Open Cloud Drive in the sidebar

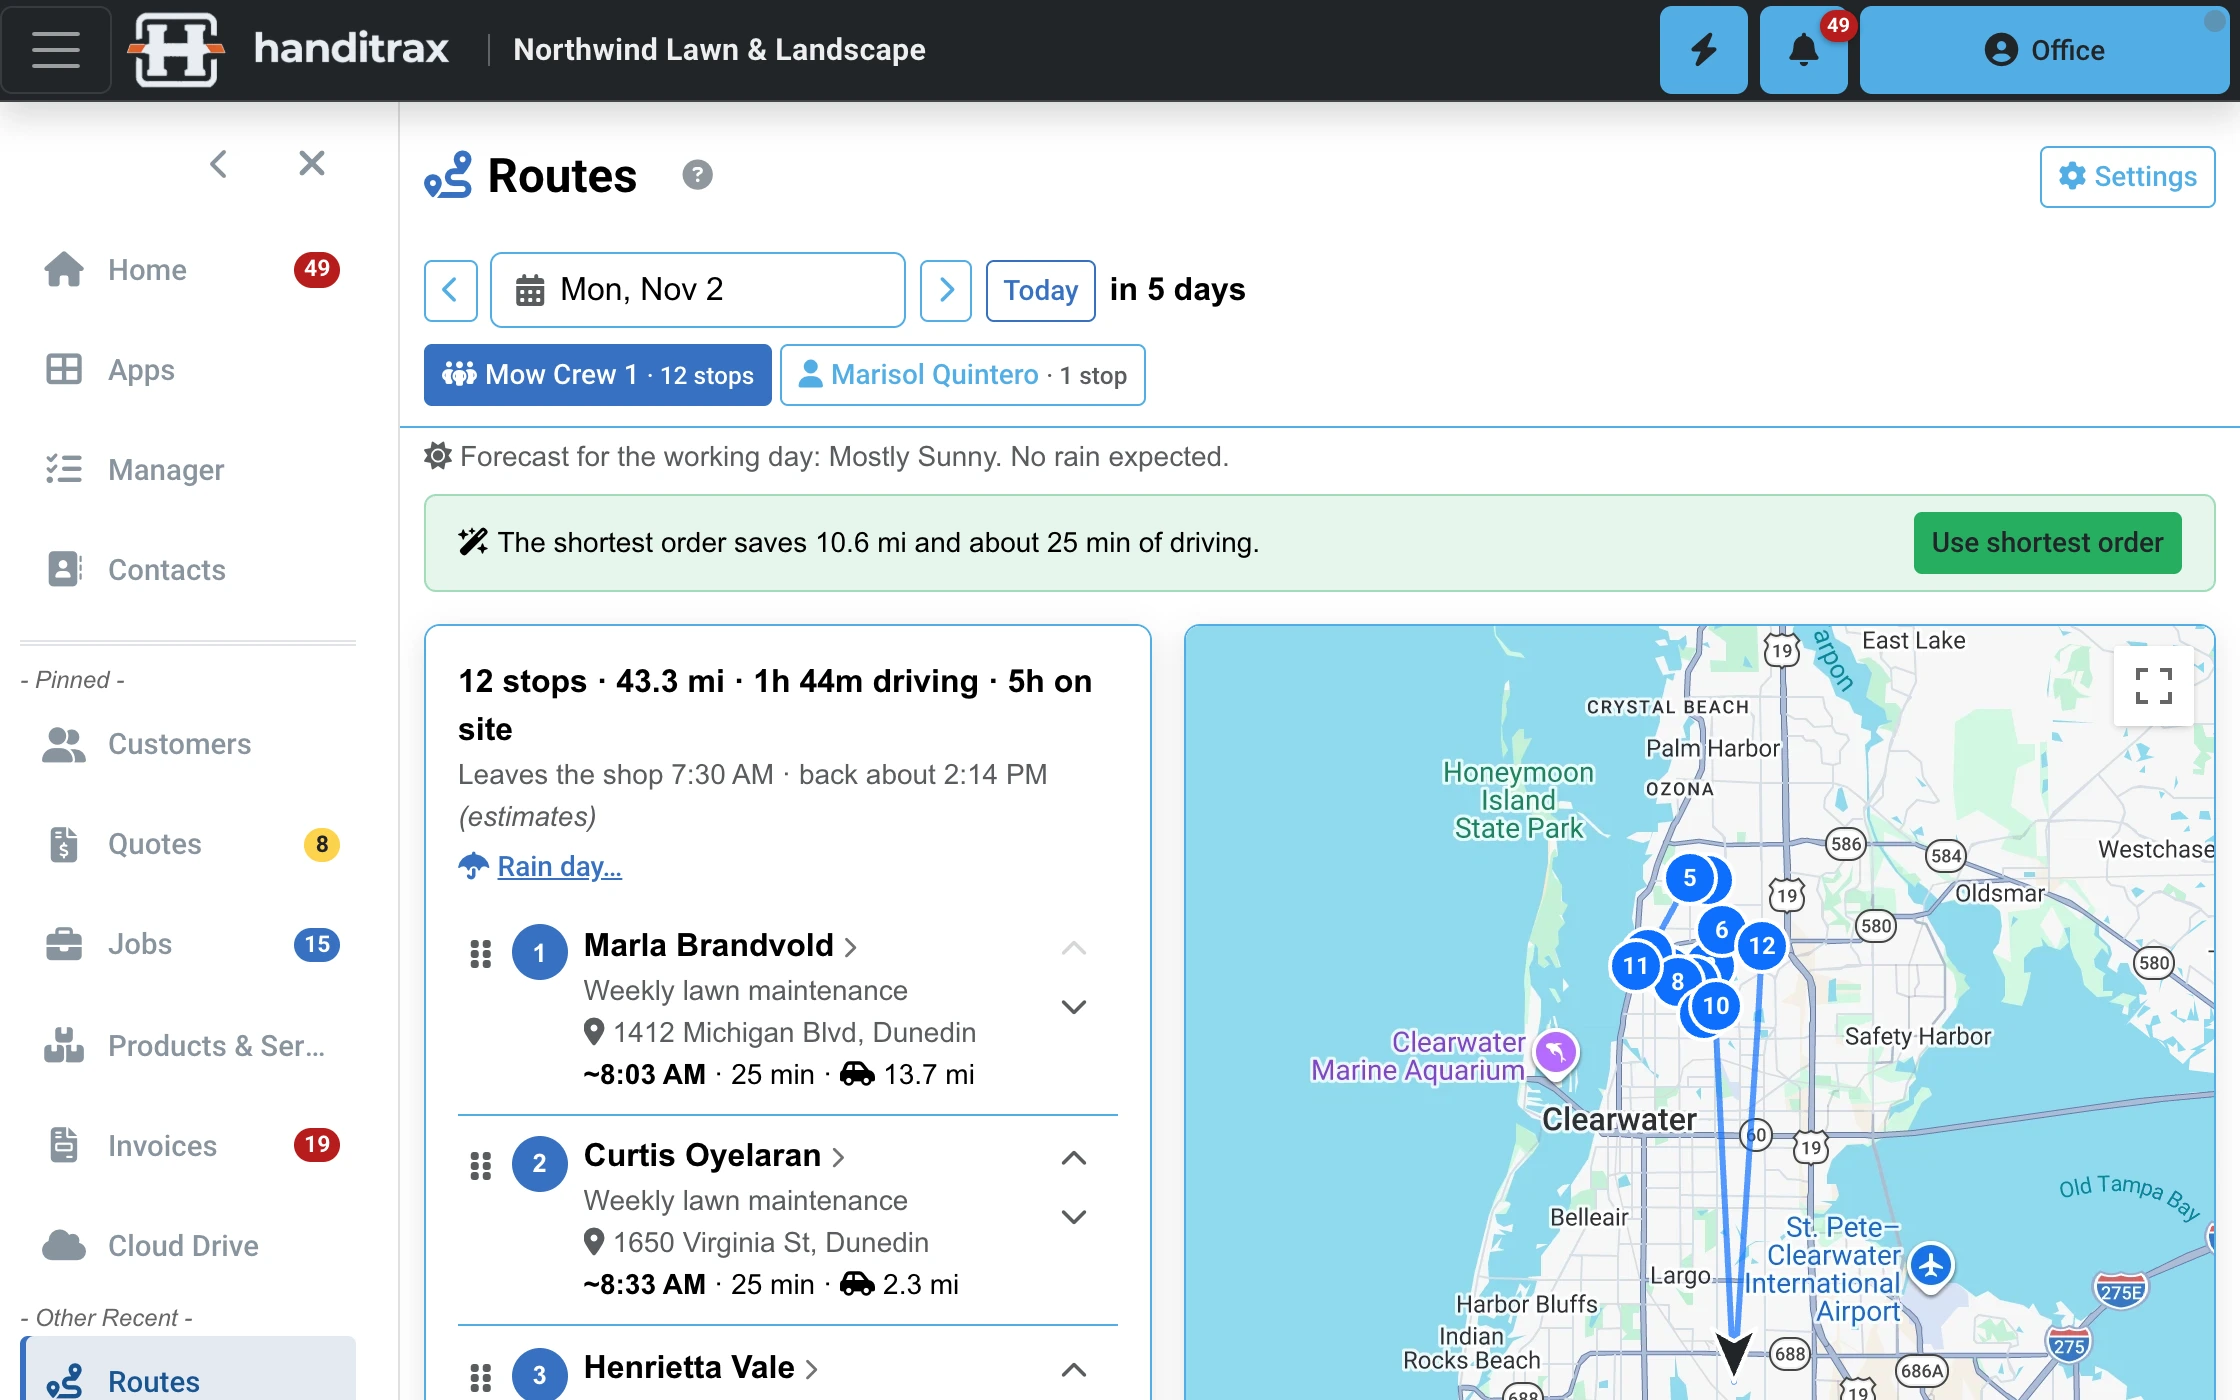pos(188,1246)
